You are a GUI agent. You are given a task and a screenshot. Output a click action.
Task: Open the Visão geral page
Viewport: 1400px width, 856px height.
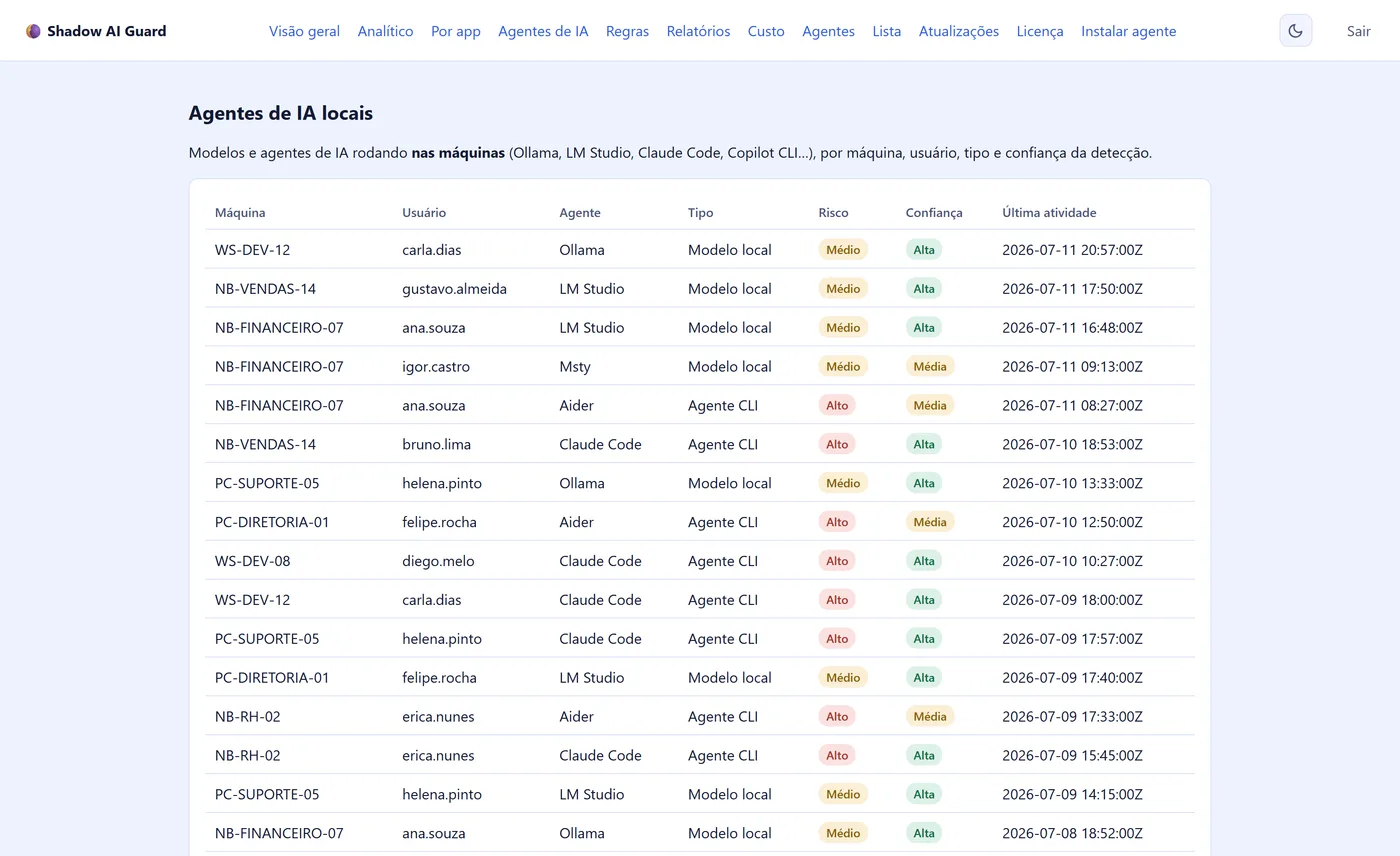(x=304, y=31)
